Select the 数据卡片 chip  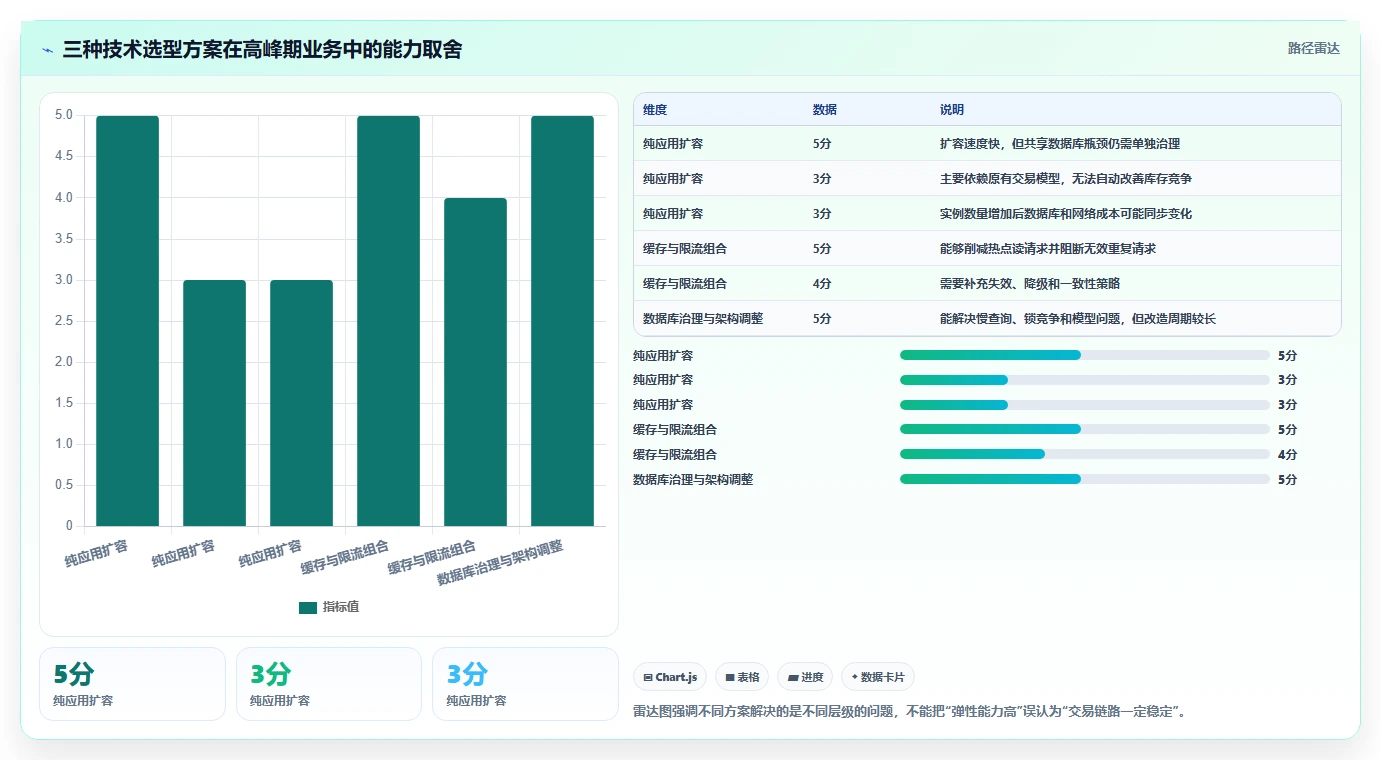pos(878,677)
